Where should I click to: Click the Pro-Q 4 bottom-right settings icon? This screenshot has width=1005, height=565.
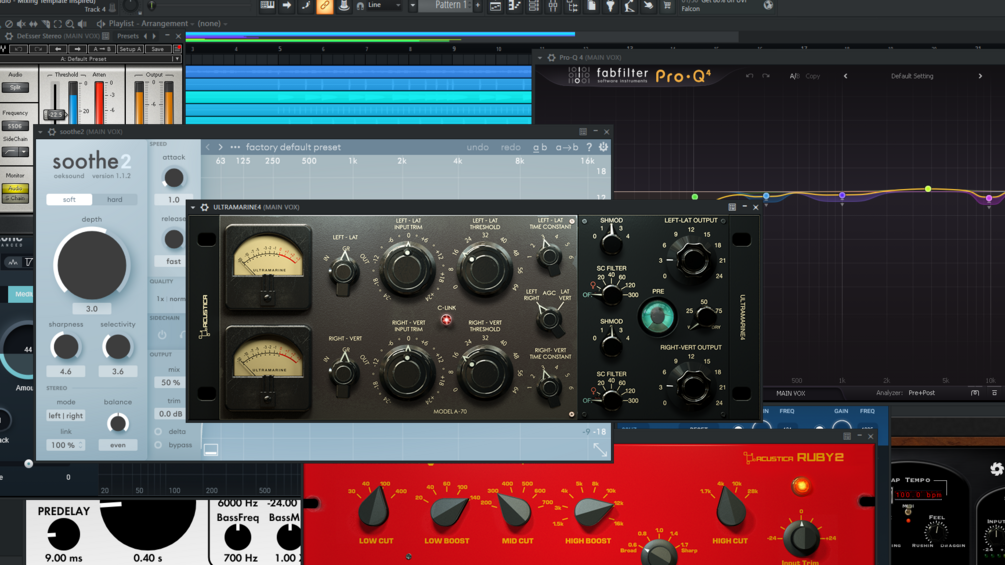[994, 393]
